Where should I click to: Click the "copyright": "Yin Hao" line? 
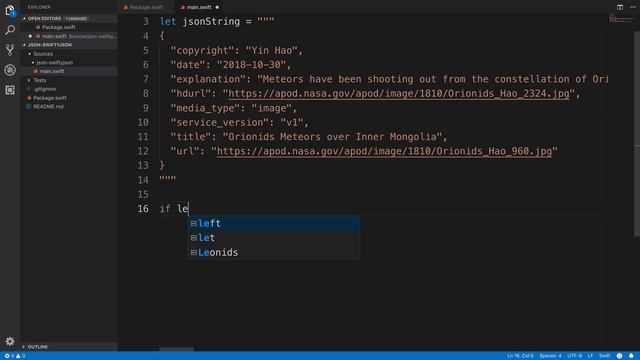coord(237,51)
